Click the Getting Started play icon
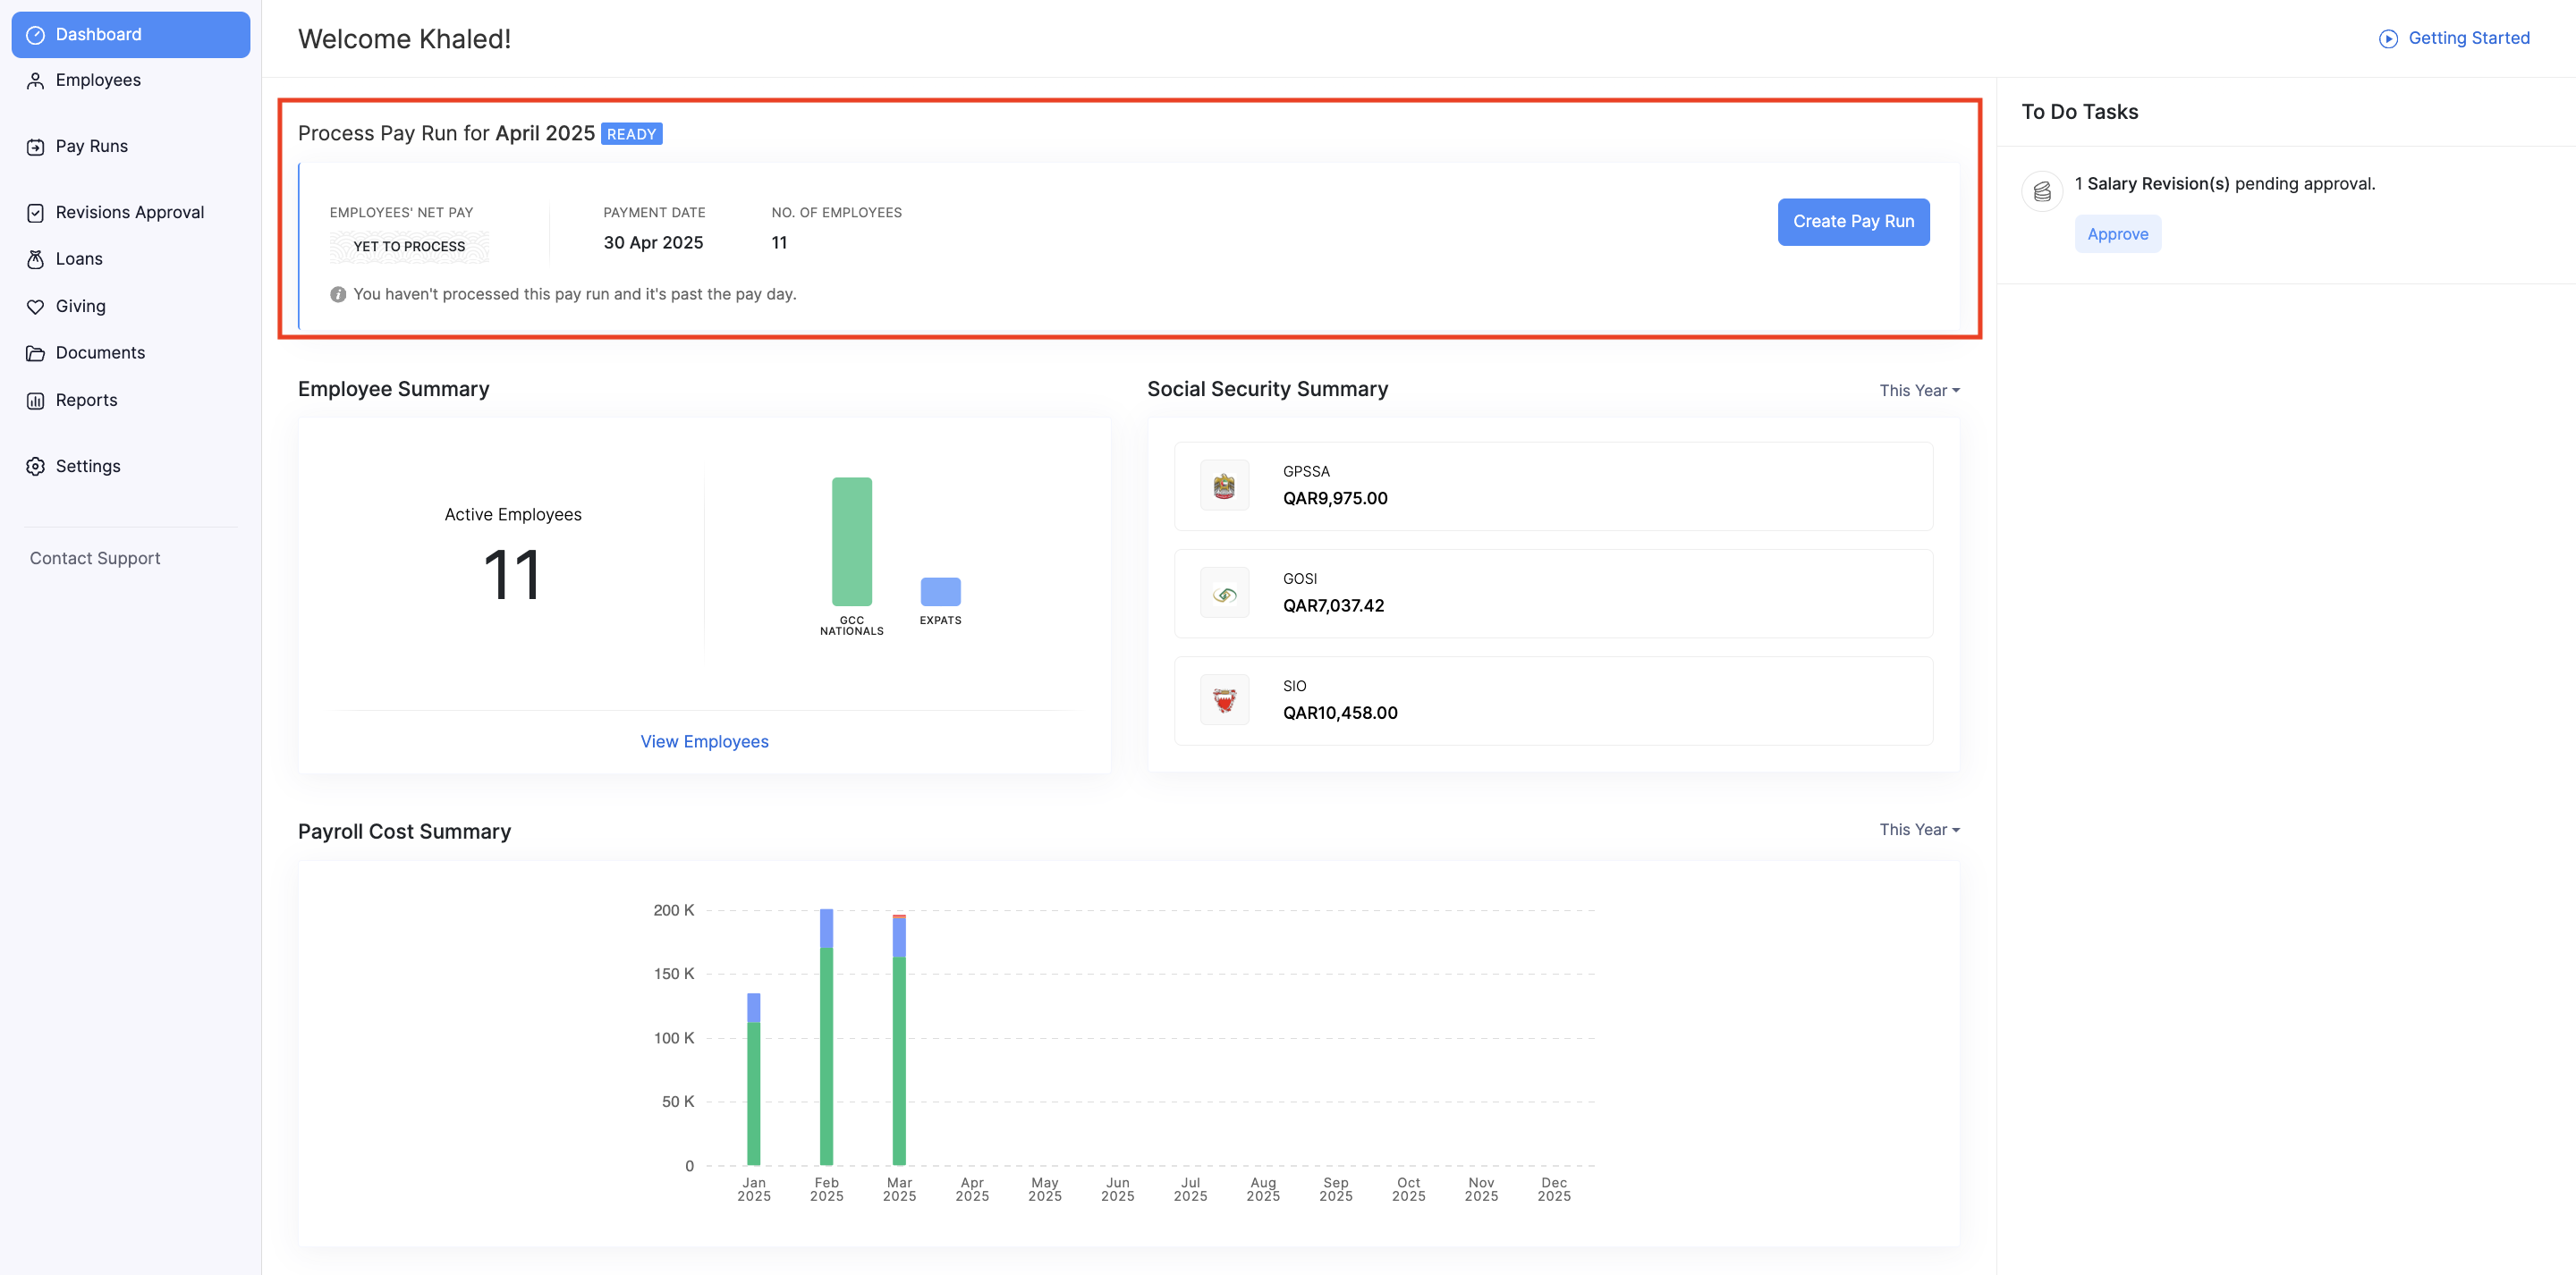This screenshot has width=2576, height=1275. 2387,39
